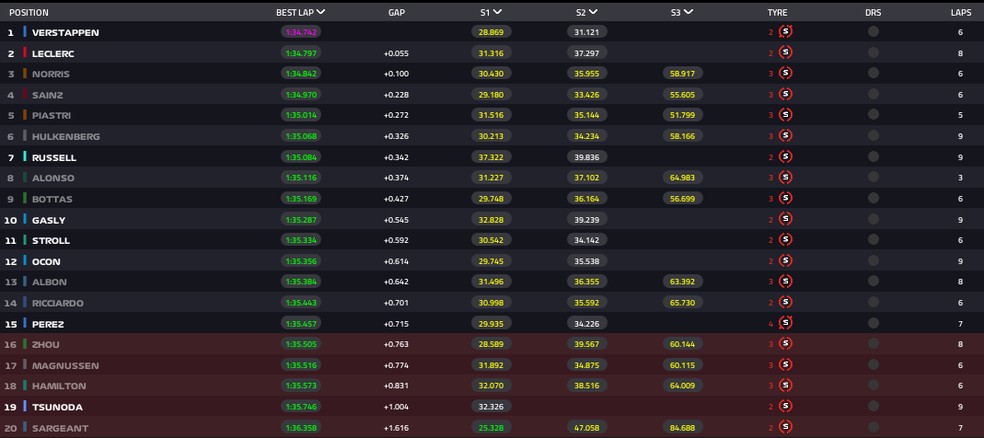Click Leclerc's red team colour bar

coord(25,53)
